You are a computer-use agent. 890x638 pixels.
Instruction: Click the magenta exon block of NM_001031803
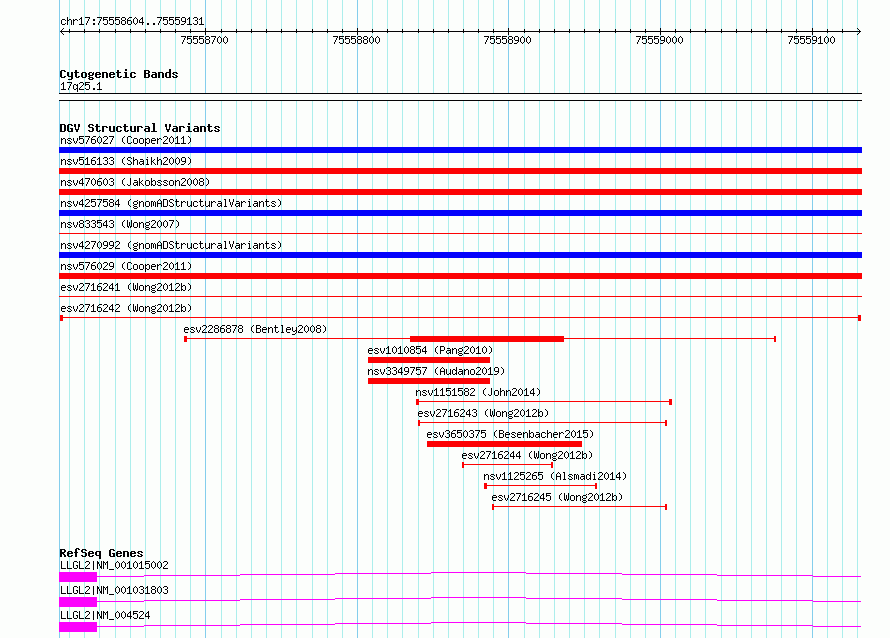[x=78, y=602]
